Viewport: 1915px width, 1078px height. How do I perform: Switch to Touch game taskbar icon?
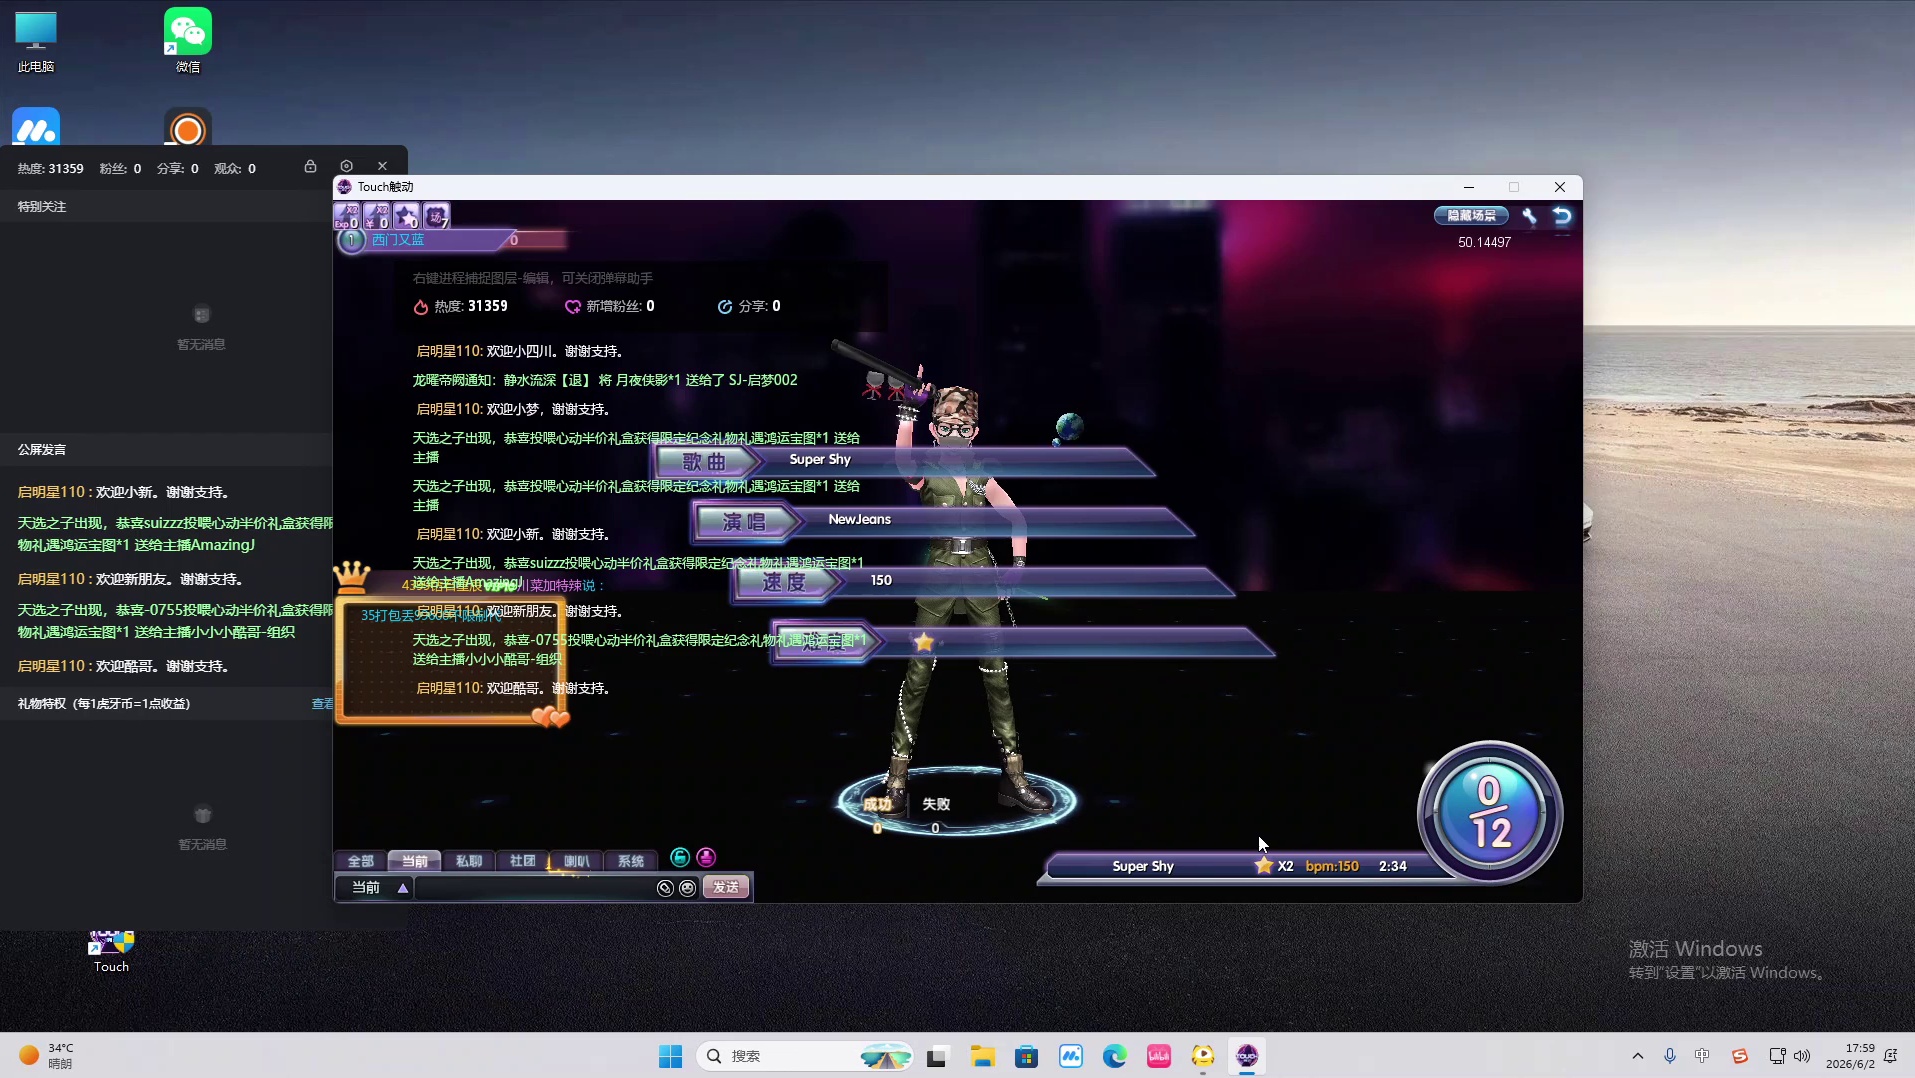1246,1056
